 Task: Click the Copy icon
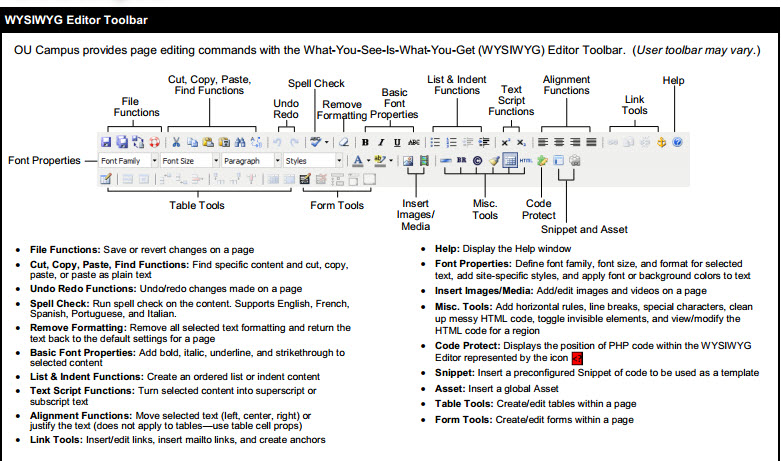click(x=192, y=142)
